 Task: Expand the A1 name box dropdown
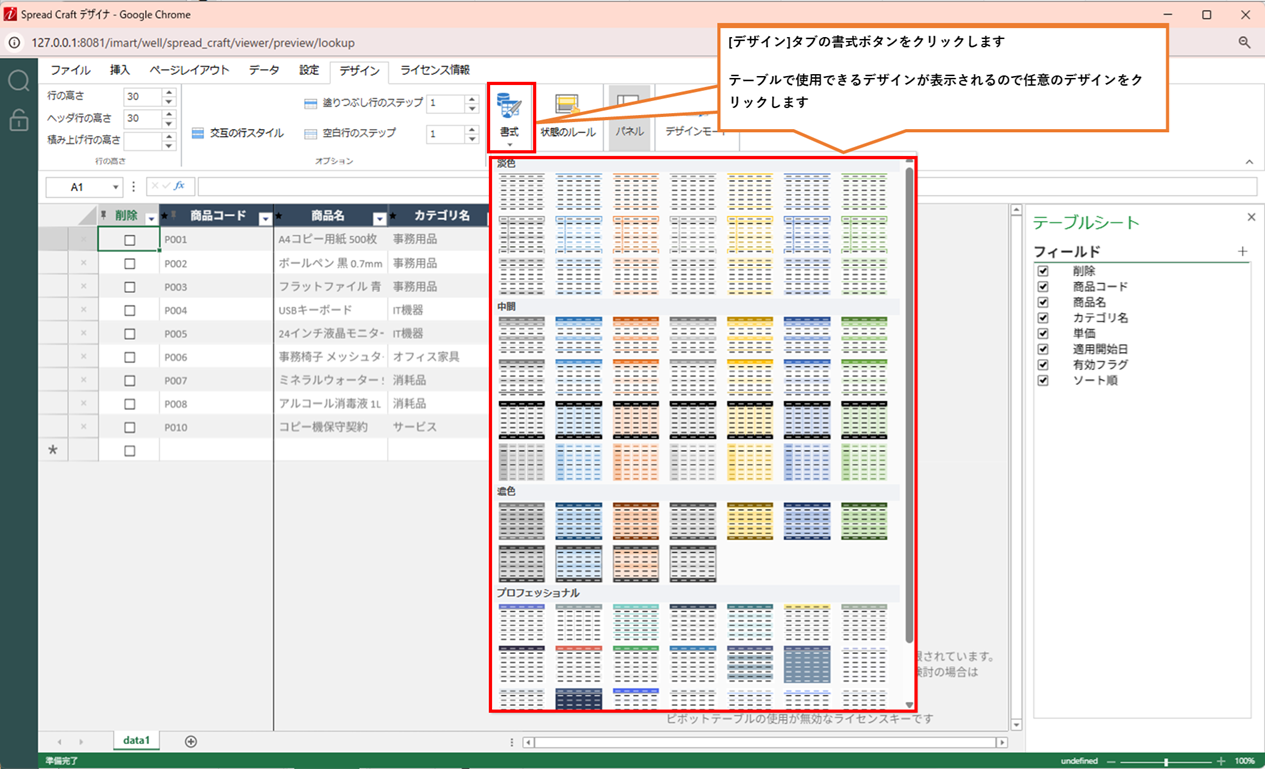click(116, 187)
